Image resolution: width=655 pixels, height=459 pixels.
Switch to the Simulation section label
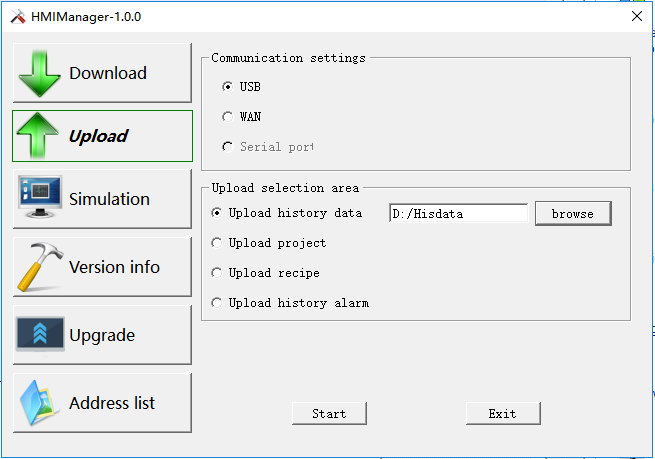109,199
